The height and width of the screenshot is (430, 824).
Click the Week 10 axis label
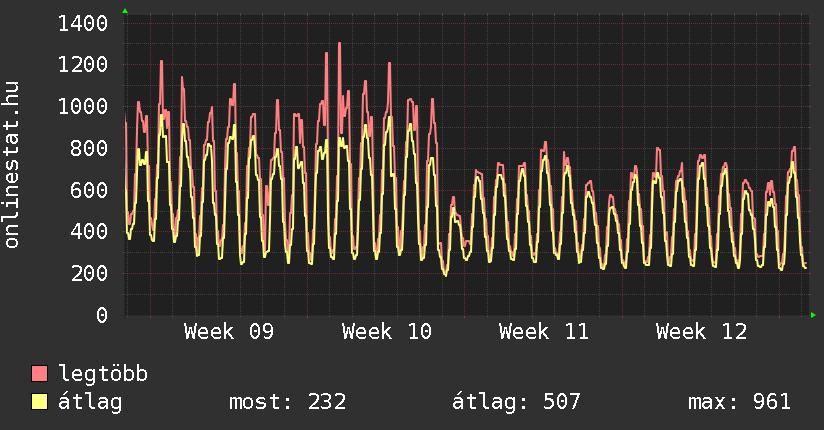pyautogui.click(x=387, y=332)
